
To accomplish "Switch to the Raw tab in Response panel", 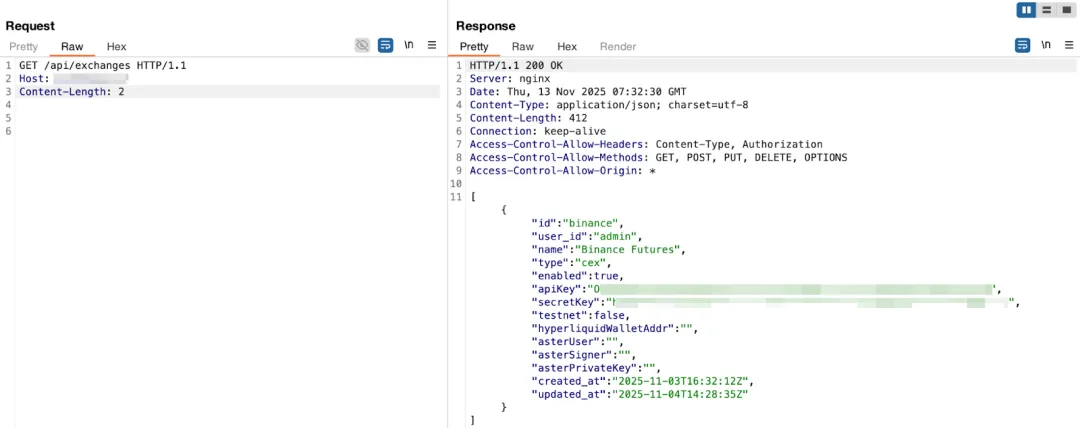I will pyautogui.click(x=523, y=46).
